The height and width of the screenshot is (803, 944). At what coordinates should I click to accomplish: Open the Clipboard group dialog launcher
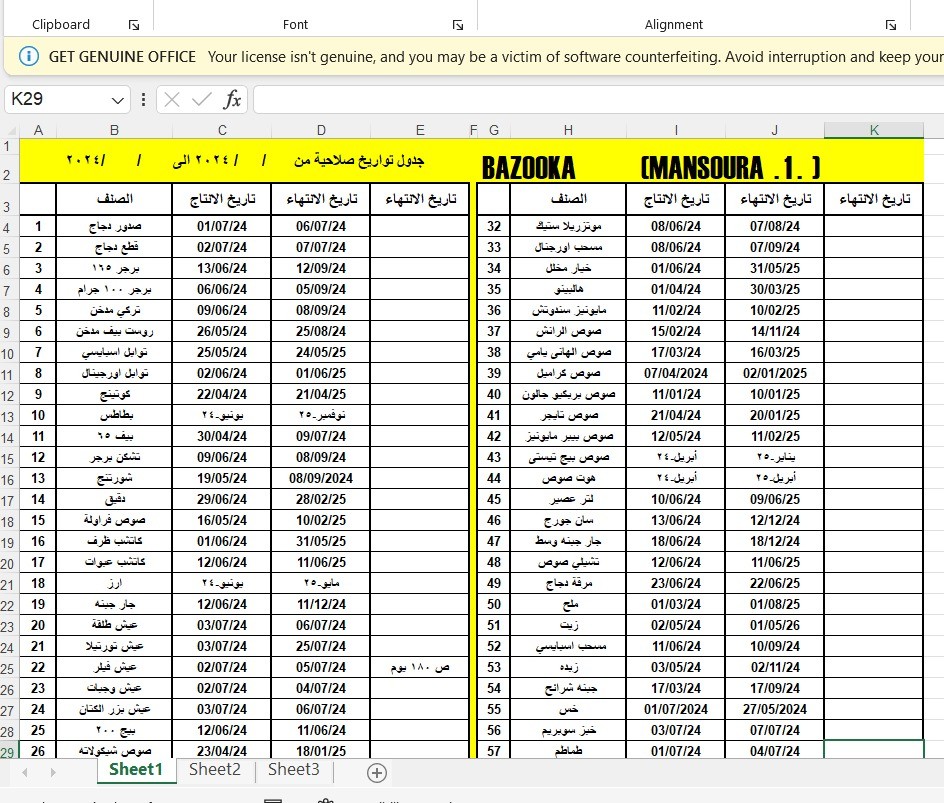point(134,25)
